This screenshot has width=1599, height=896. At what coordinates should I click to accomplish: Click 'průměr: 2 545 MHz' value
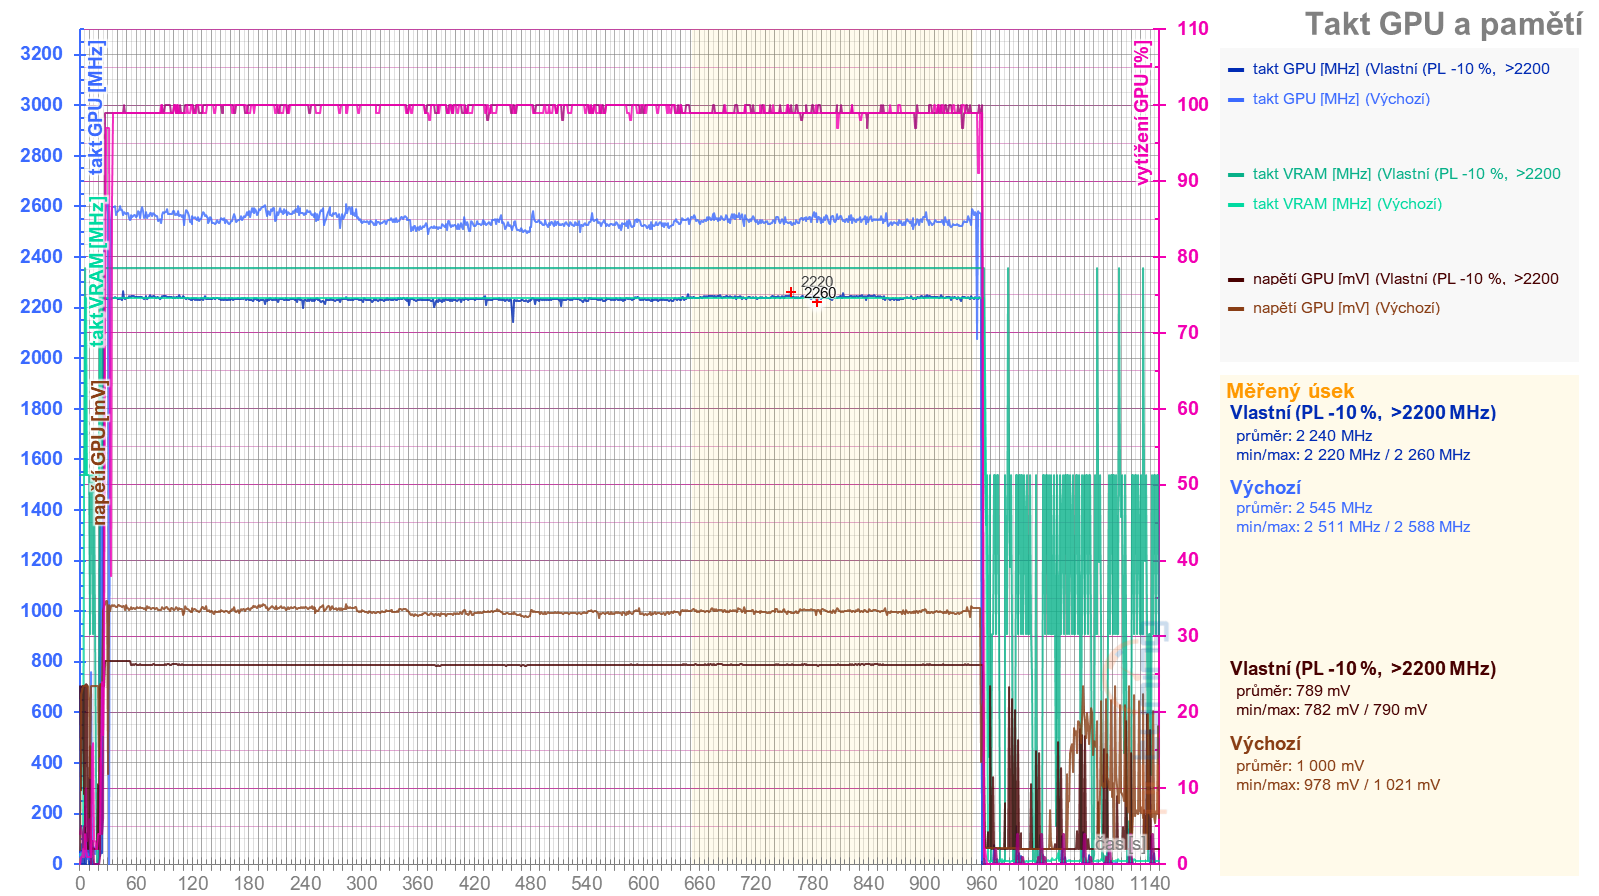(x=1304, y=508)
